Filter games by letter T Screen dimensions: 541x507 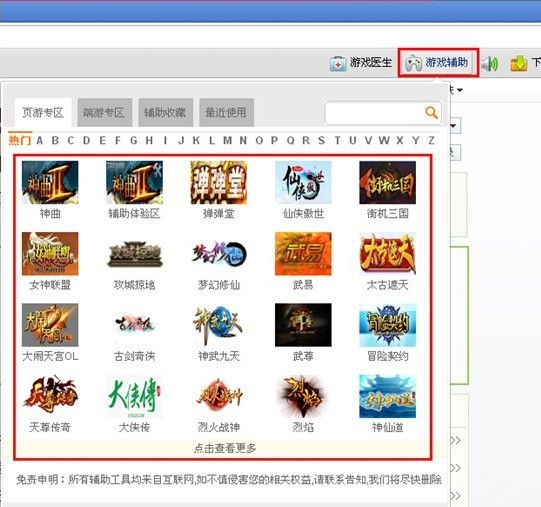337,140
